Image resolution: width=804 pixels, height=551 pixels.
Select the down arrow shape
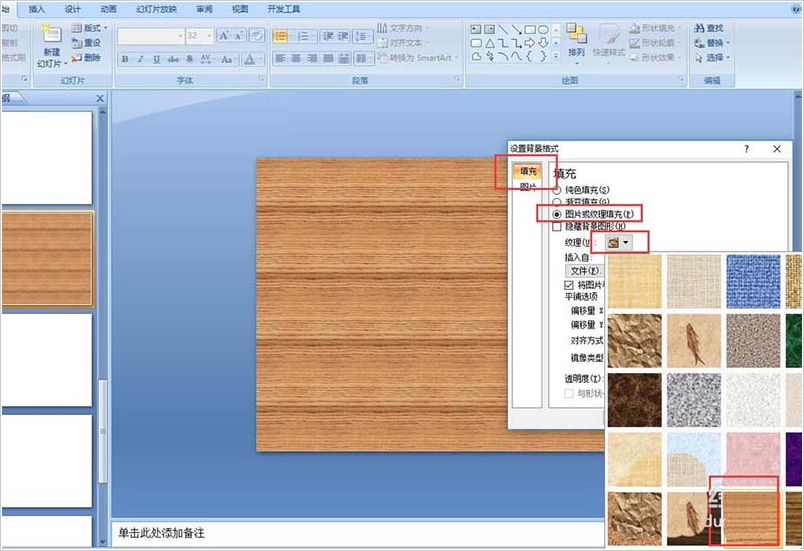(544, 43)
